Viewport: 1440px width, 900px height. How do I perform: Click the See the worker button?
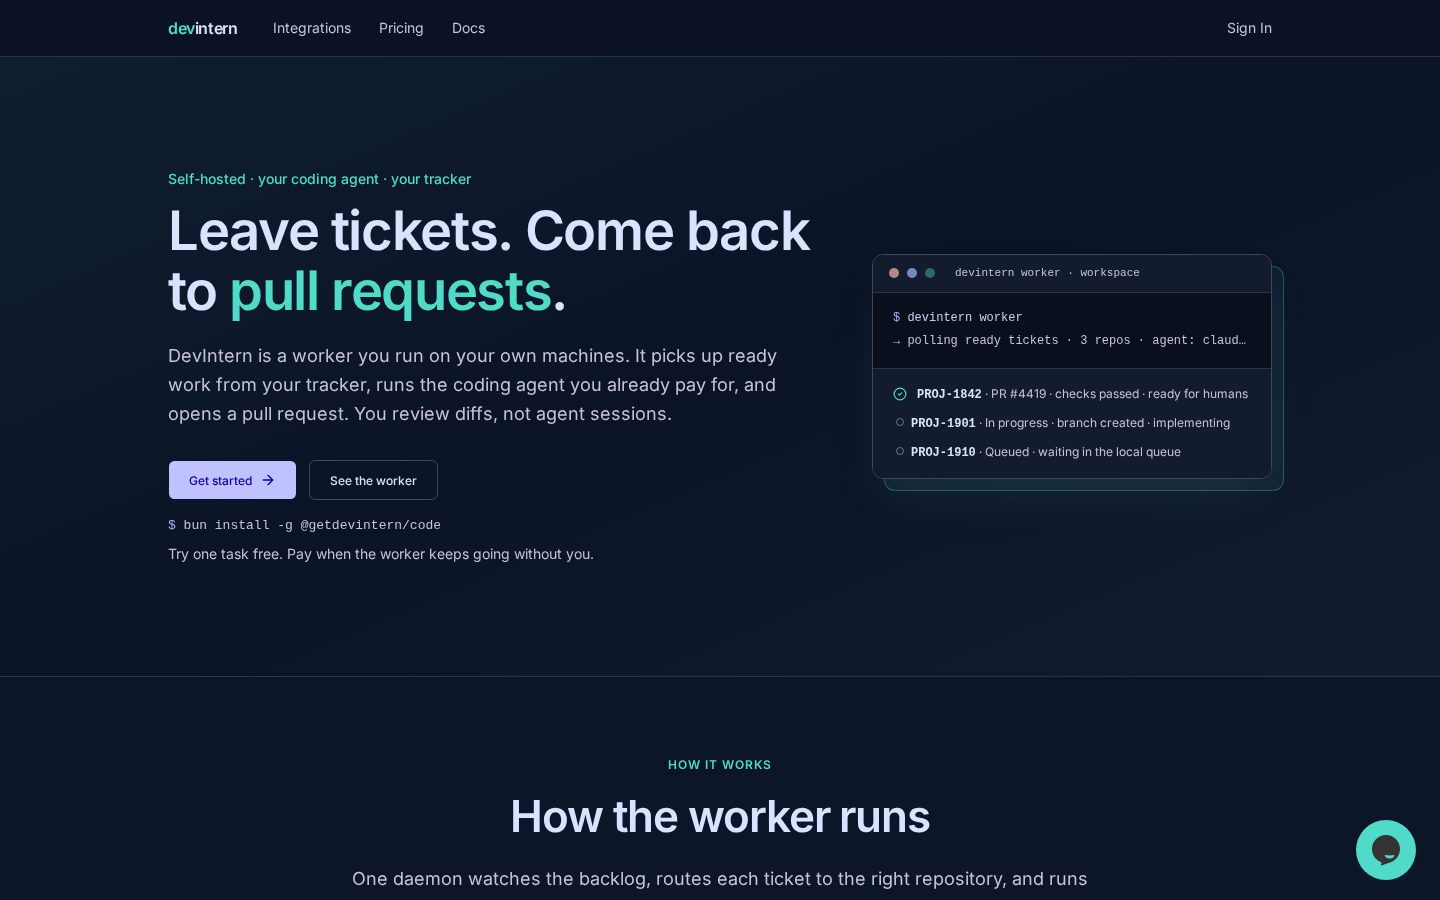click(373, 480)
